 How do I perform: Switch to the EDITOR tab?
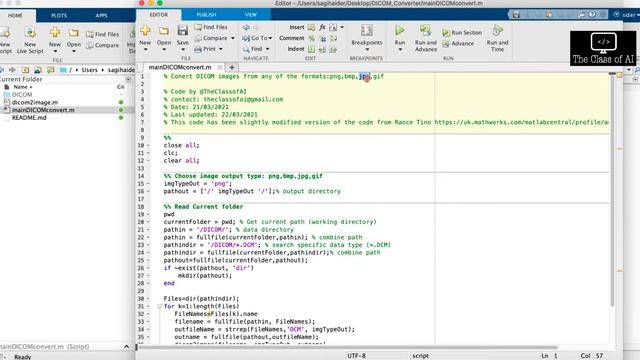(x=159, y=15)
